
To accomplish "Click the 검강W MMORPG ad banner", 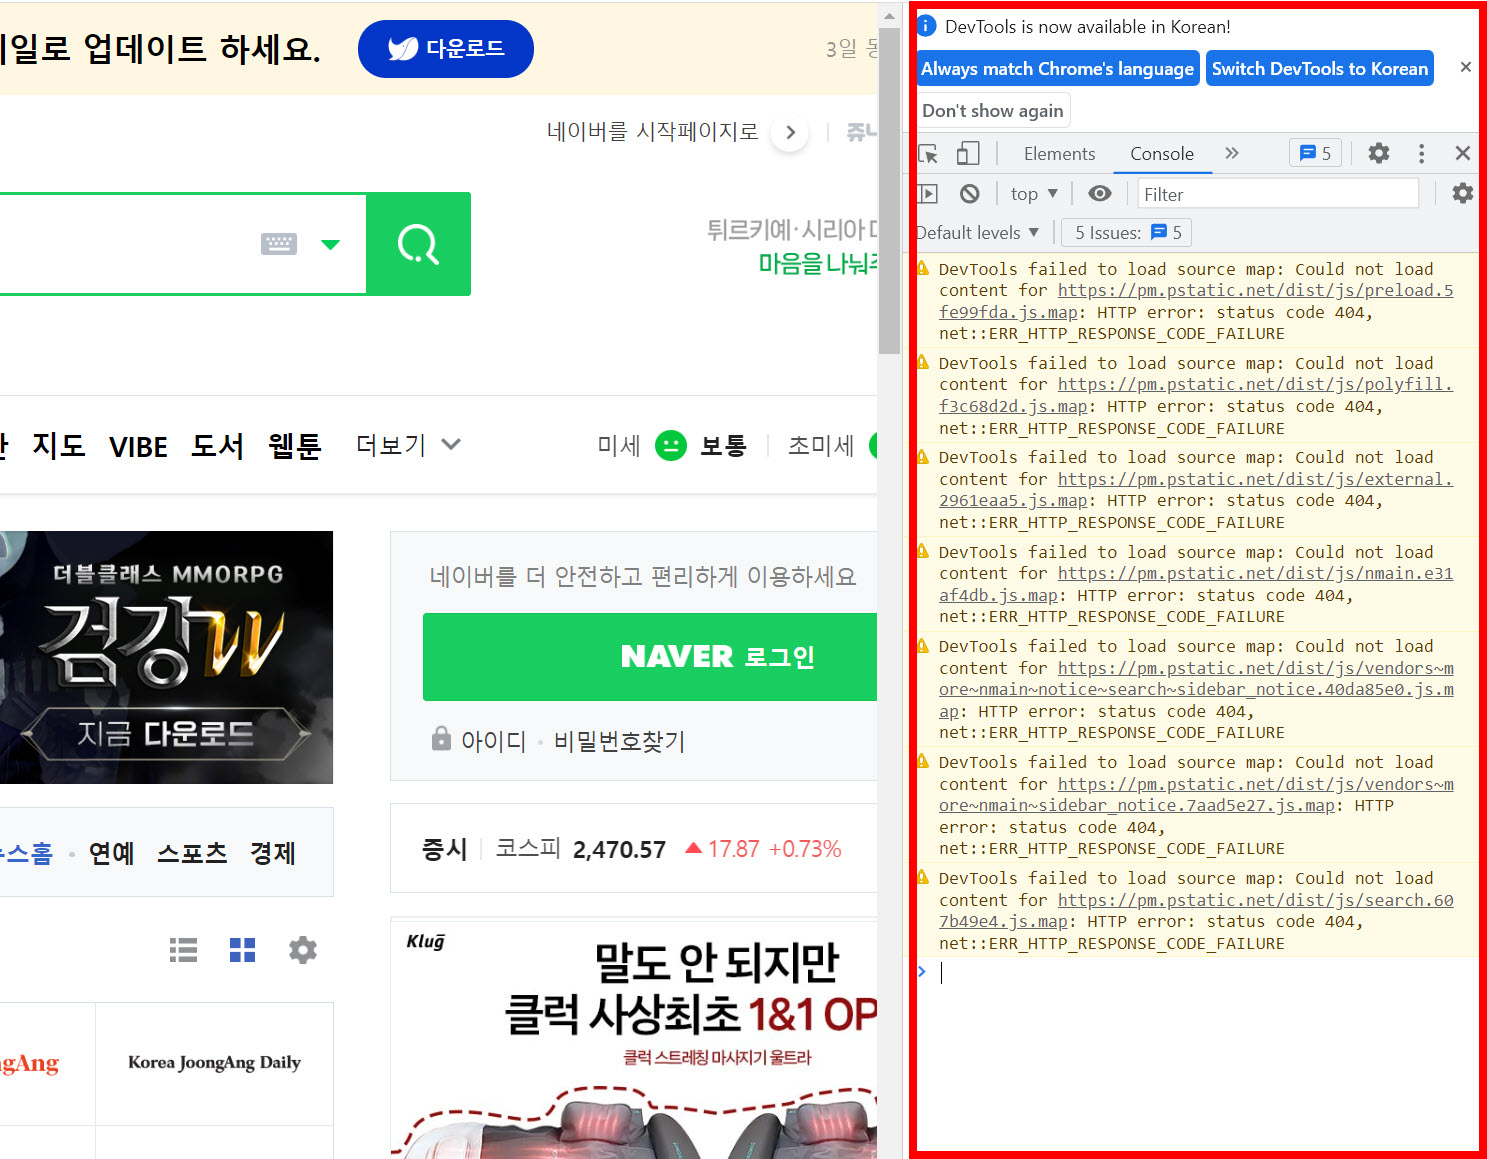I will click(166, 657).
